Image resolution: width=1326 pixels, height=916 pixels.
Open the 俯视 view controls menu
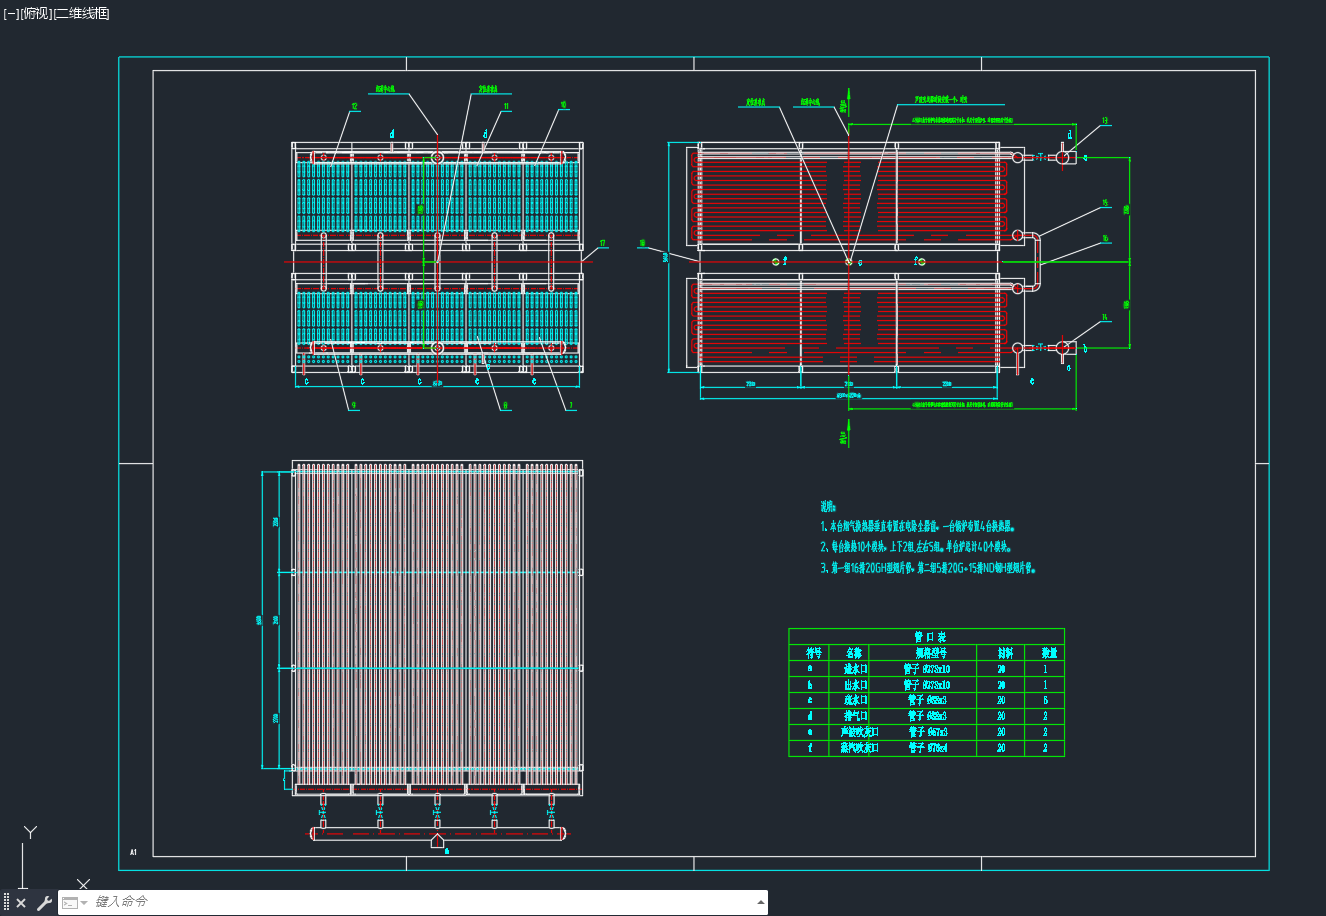click(x=35, y=13)
